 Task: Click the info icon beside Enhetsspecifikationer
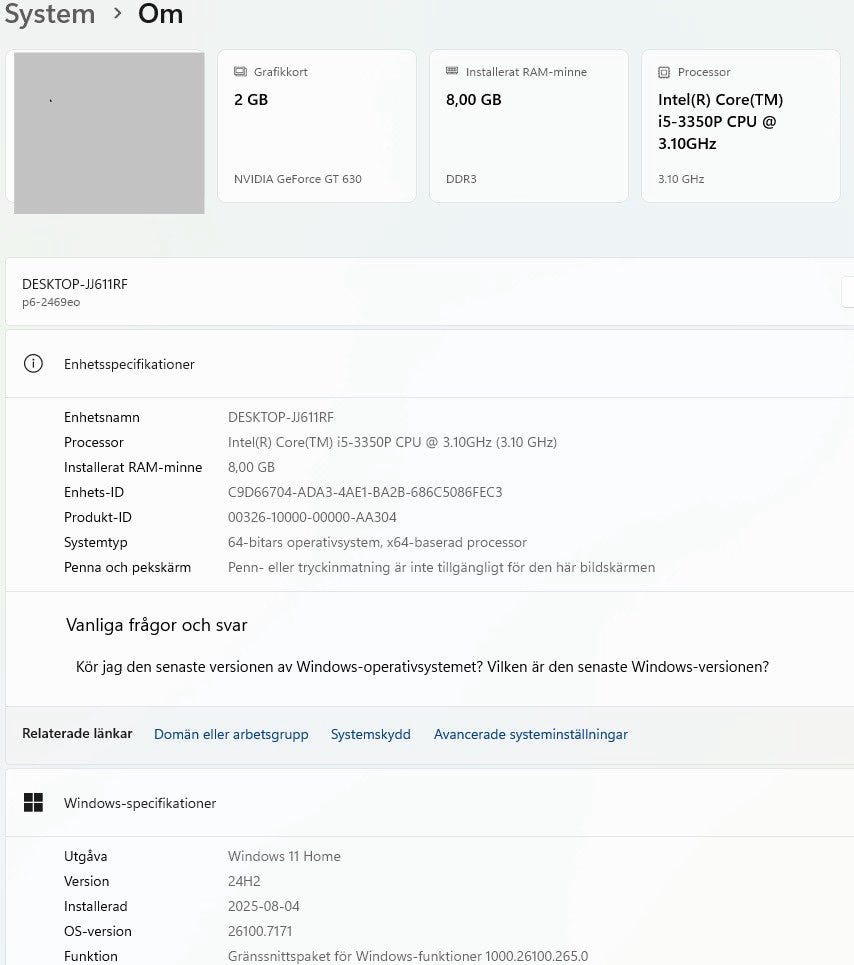tap(33, 364)
